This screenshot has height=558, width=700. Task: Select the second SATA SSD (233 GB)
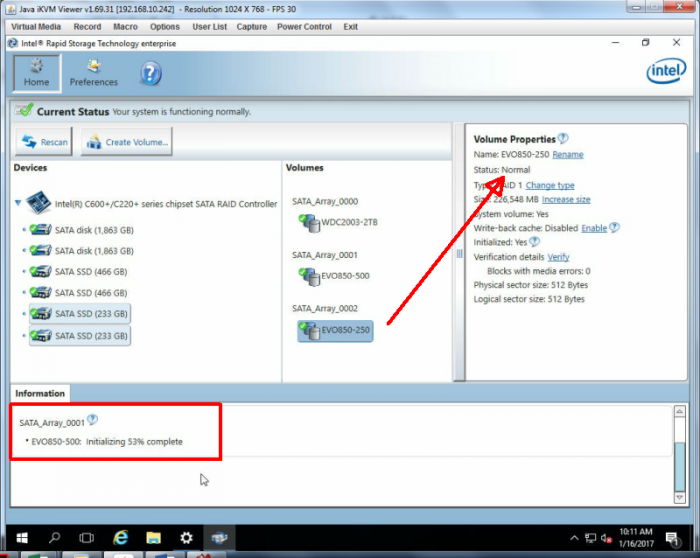tap(80, 335)
